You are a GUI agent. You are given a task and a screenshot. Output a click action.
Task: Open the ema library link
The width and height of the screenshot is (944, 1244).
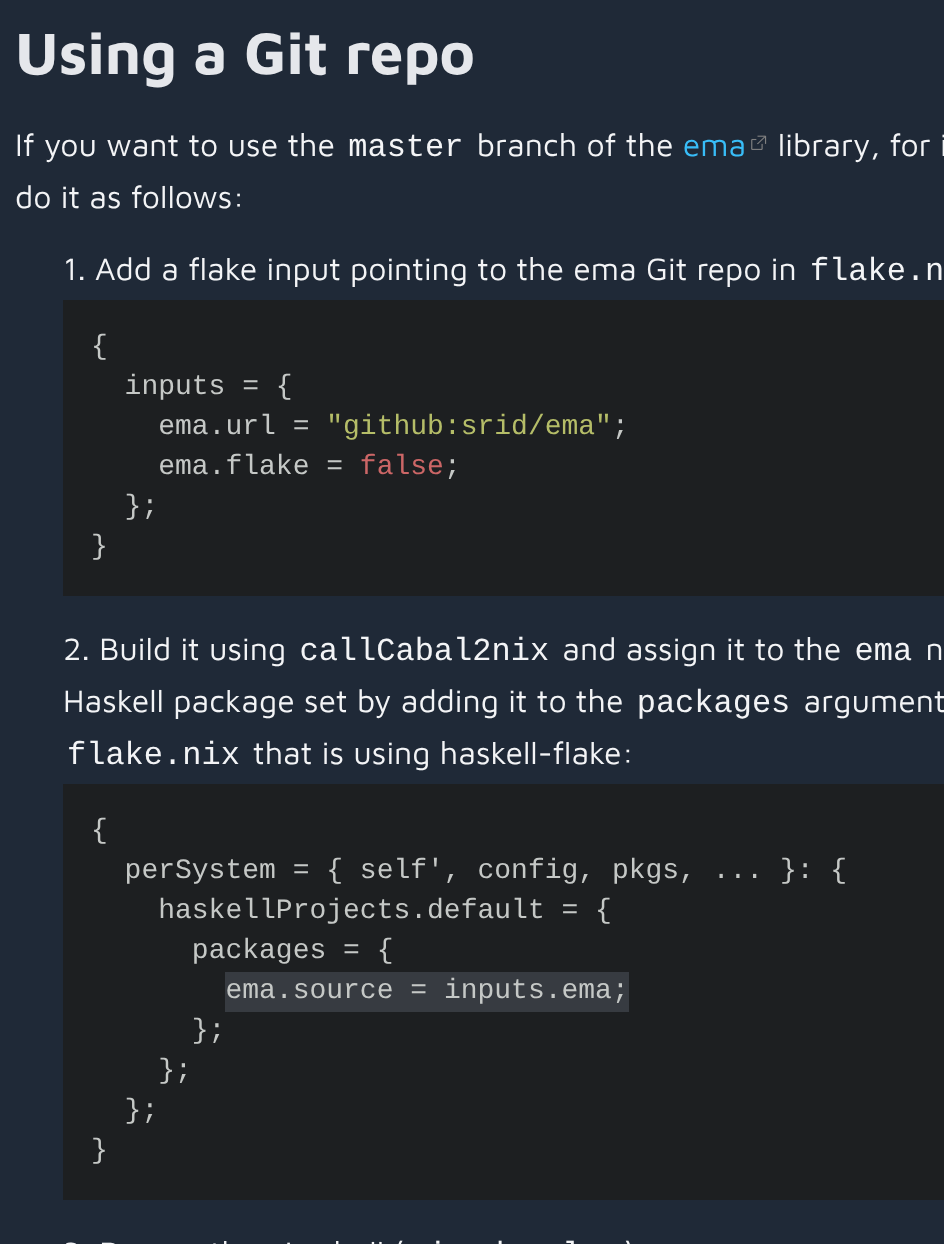pyautogui.click(x=714, y=146)
